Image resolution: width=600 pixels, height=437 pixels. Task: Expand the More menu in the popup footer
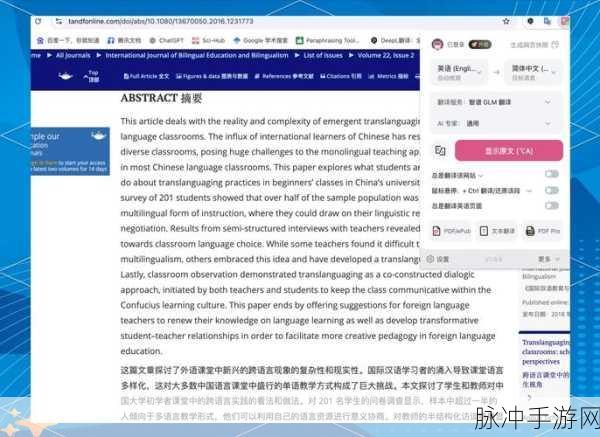(x=548, y=259)
